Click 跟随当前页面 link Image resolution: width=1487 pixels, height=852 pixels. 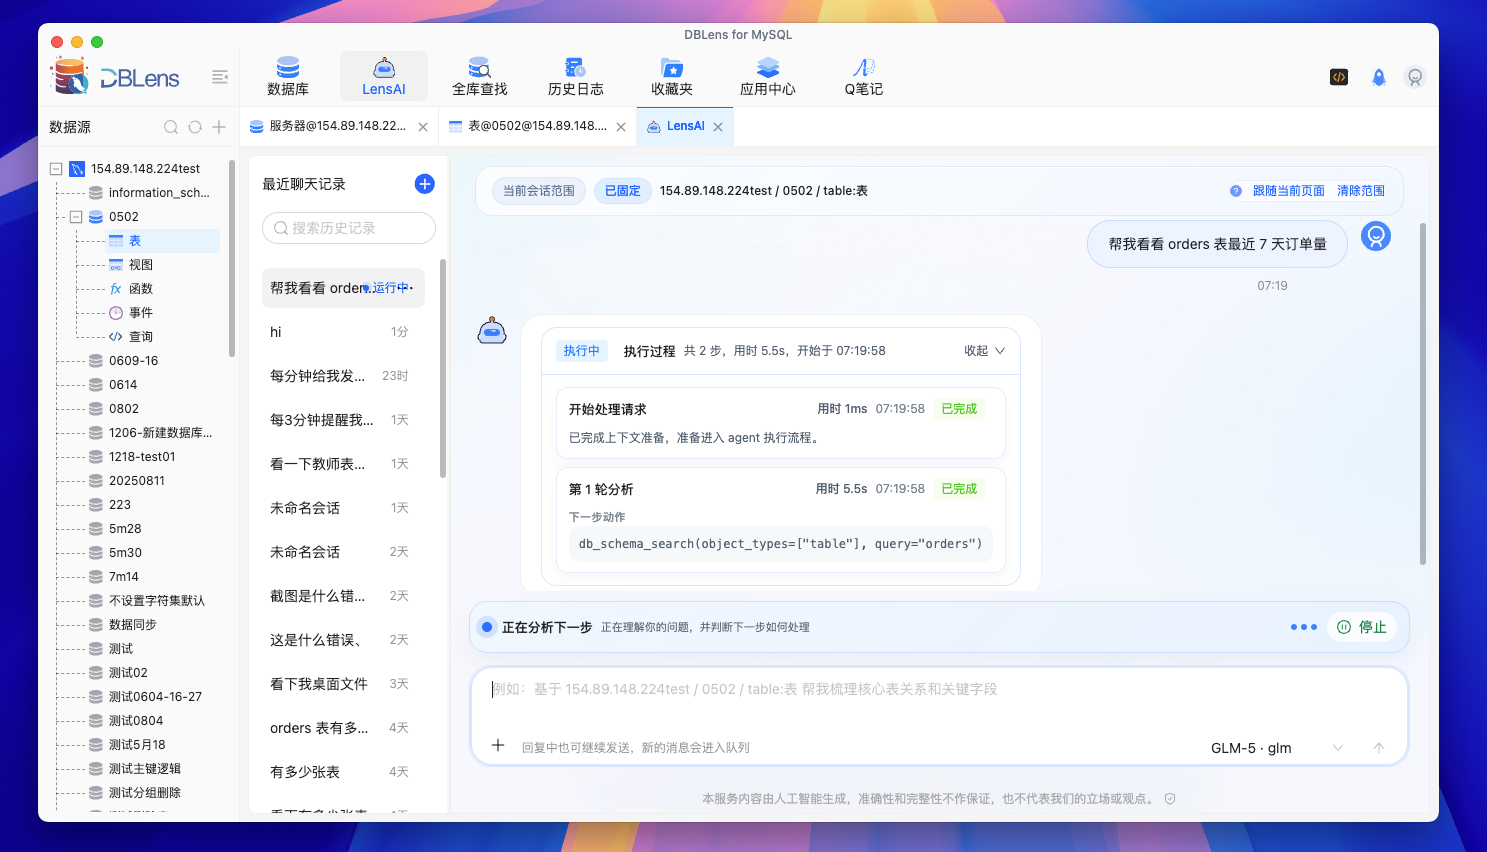pyautogui.click(x=1288, y=191)
